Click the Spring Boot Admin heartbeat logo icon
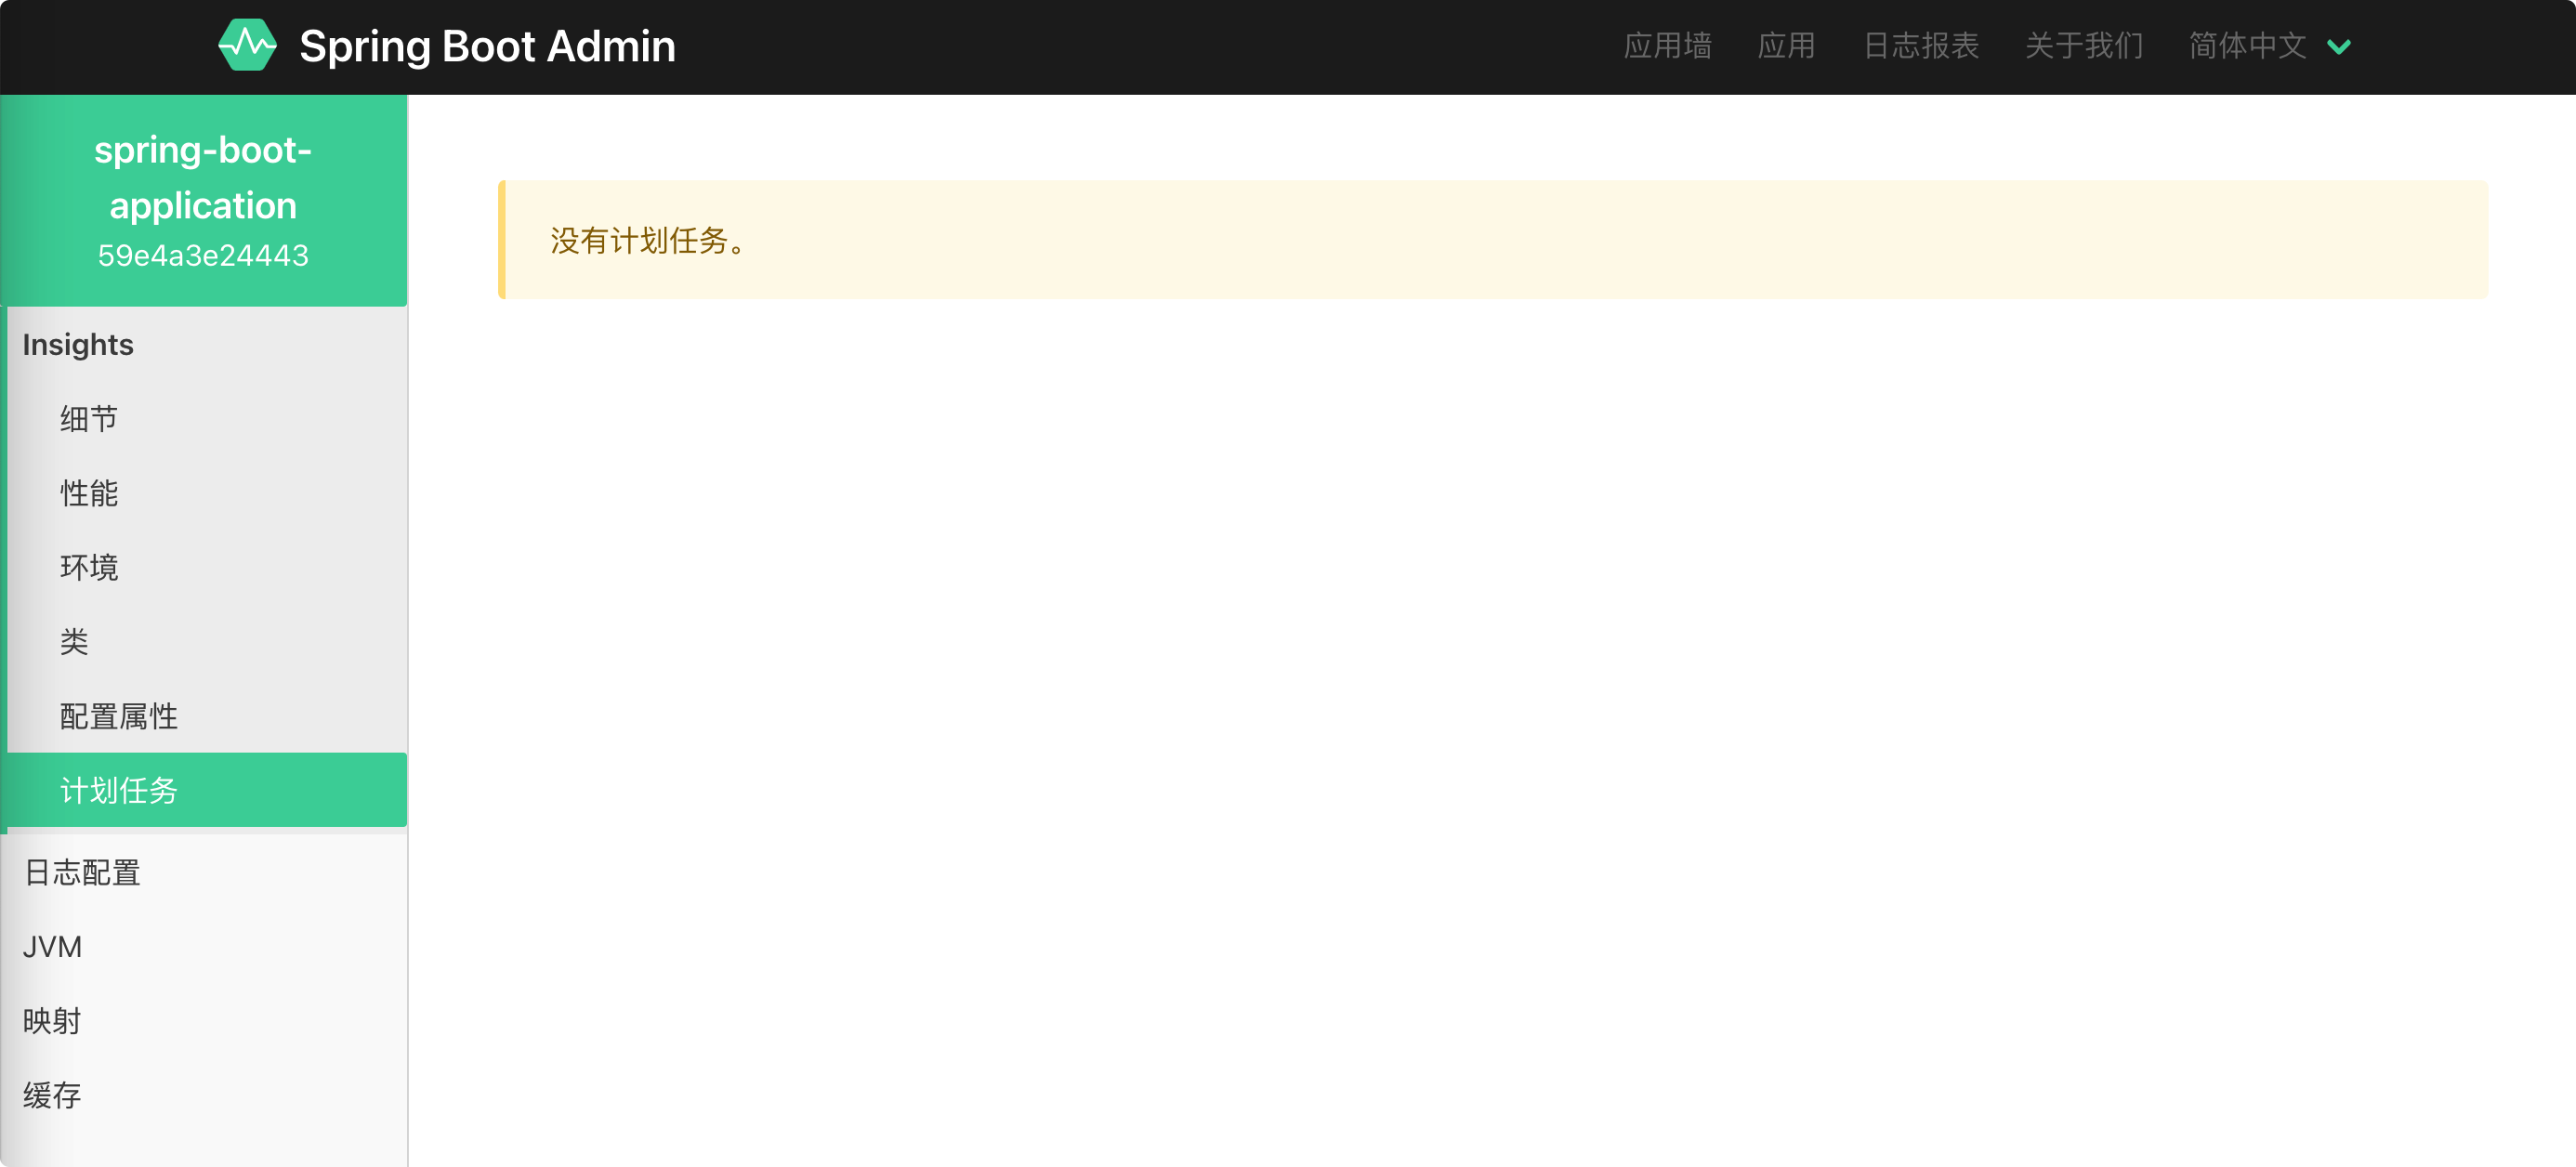 (247, 45)
